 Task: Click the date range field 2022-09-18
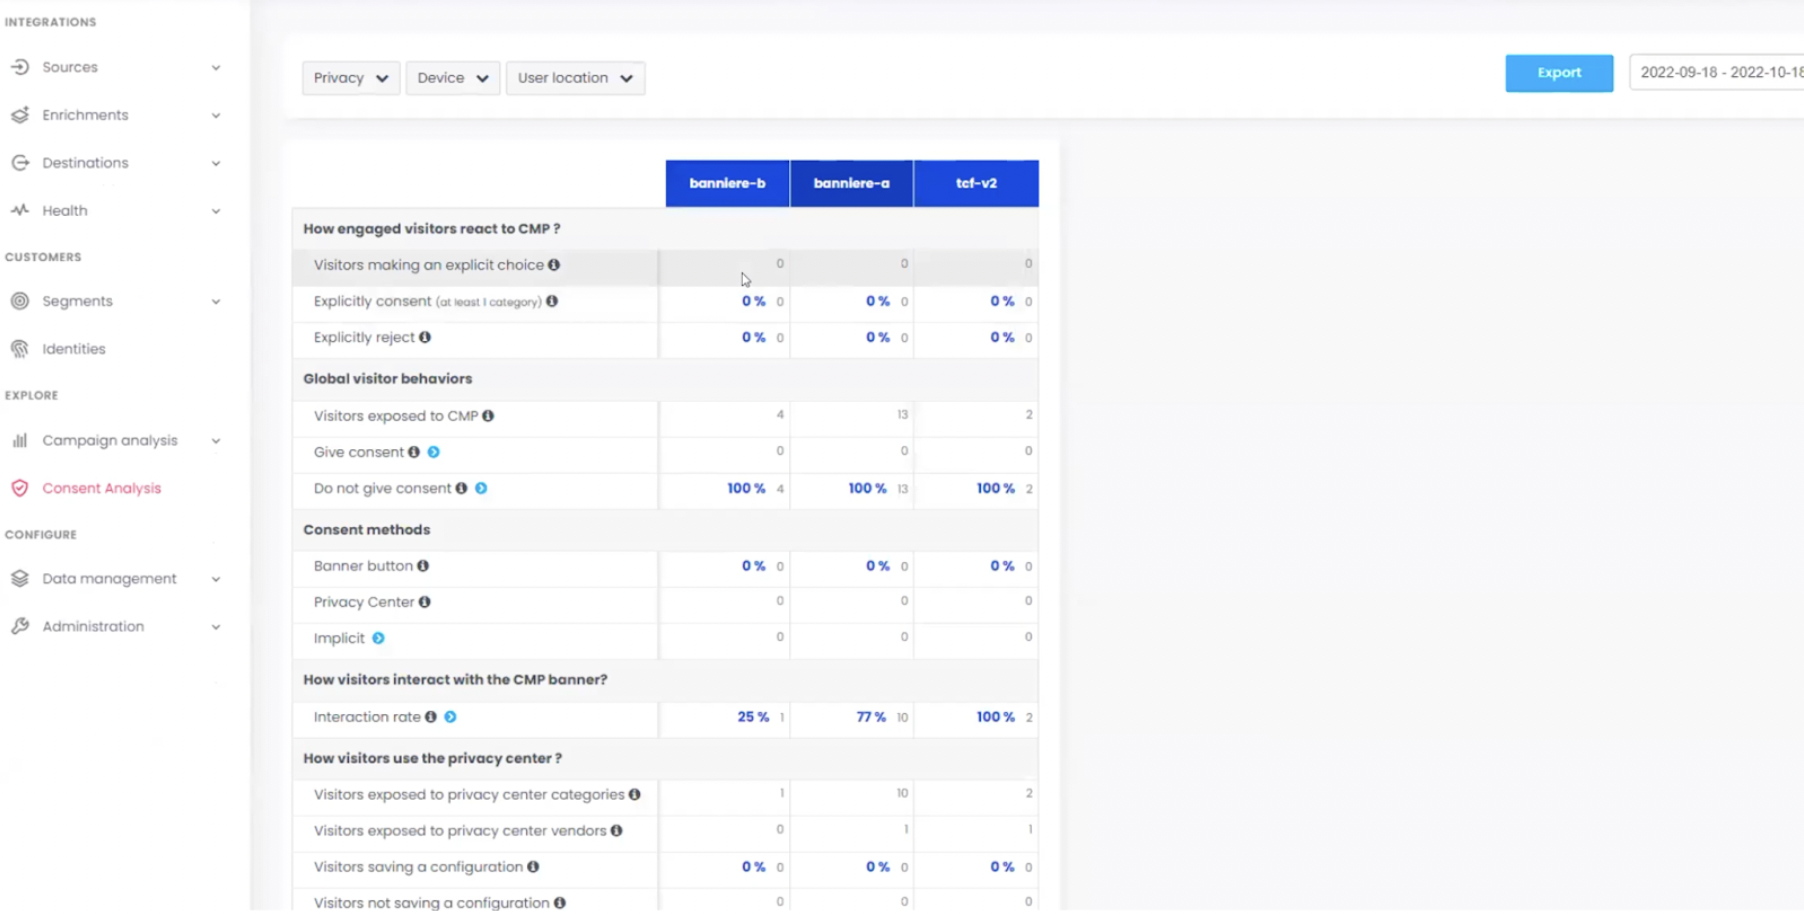[1716, 72]
